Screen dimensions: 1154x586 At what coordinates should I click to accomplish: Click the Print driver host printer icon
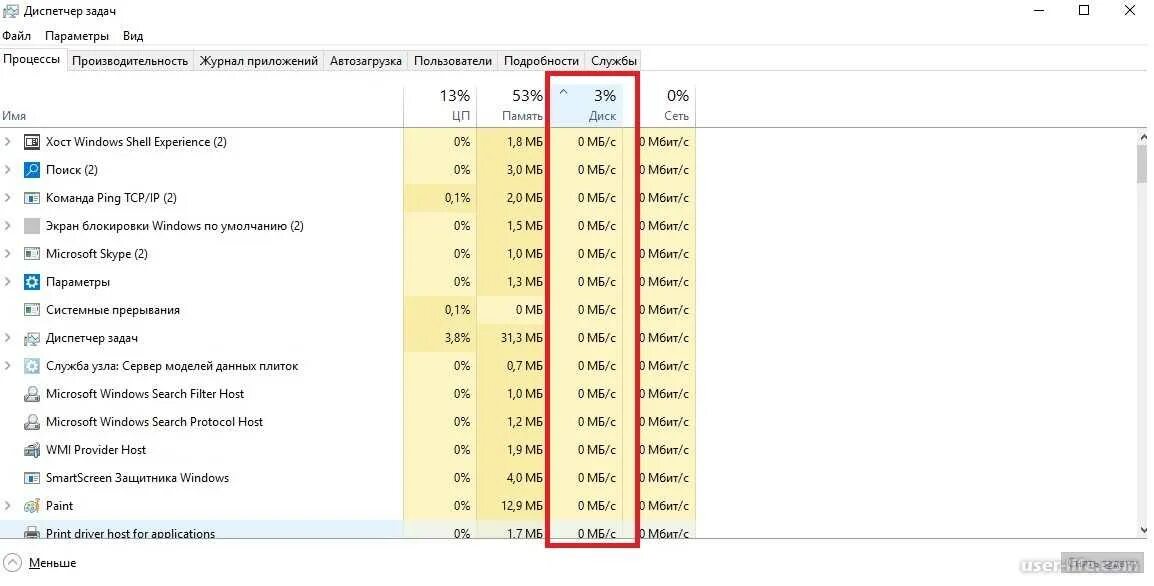coord(32,532)
